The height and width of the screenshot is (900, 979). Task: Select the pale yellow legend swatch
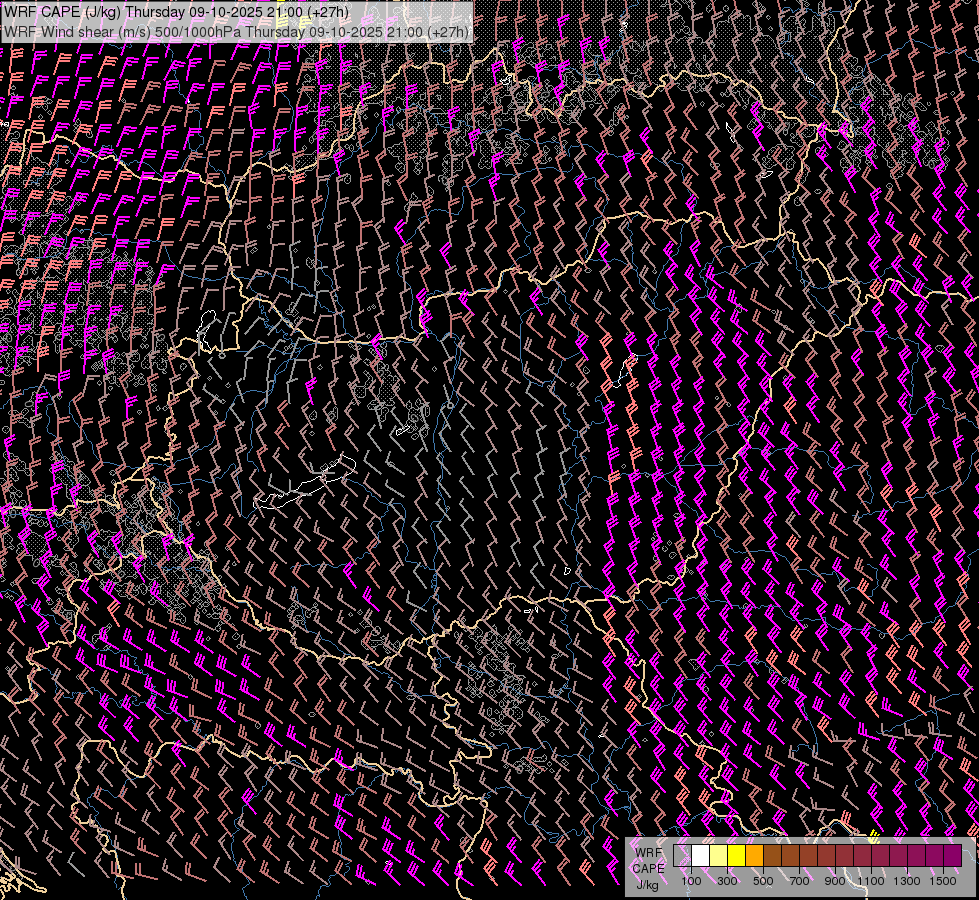[x=718, y=856]
